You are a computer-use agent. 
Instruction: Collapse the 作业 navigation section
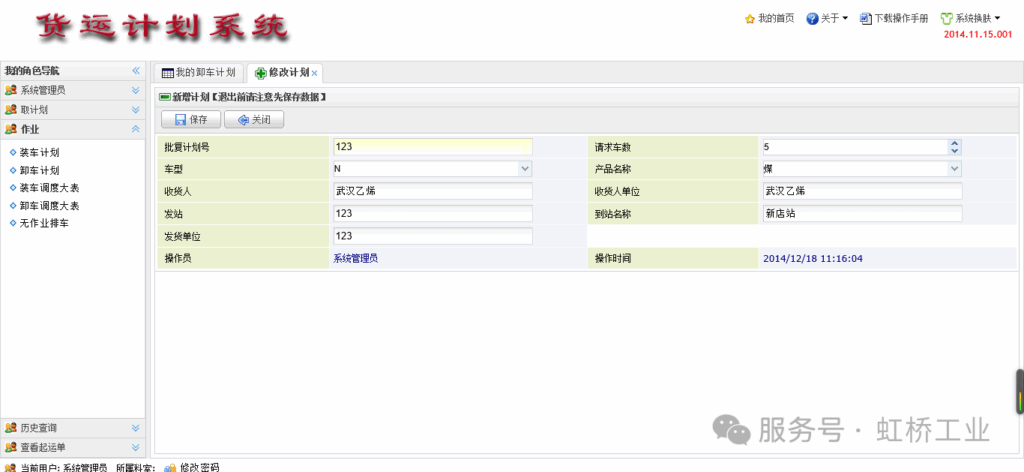tap(135, 129)
